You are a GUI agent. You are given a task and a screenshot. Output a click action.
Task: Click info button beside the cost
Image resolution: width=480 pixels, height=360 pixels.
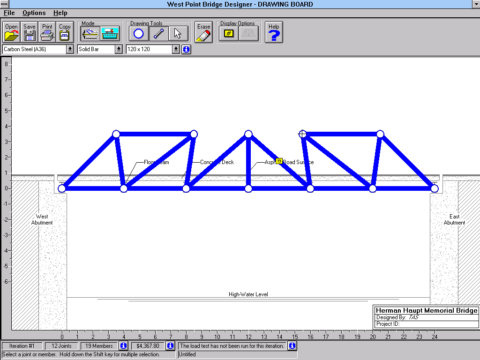[x=170, y=346]
